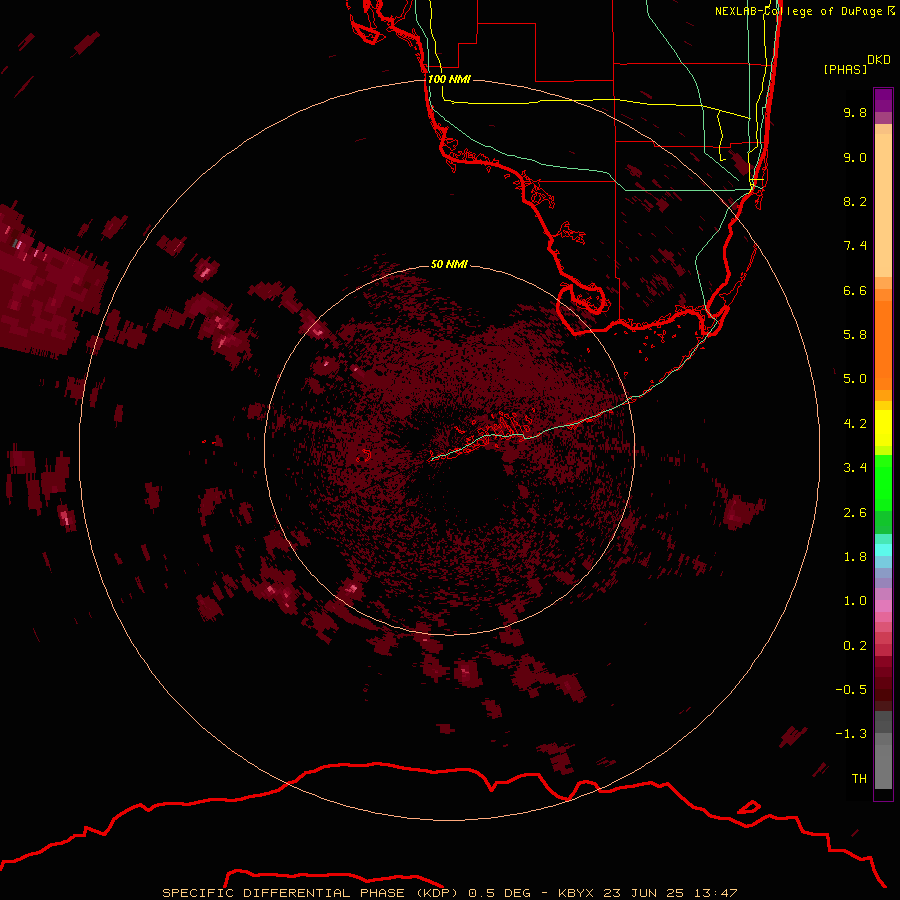Click the 5.0 scale label

[x=855, y=379]
